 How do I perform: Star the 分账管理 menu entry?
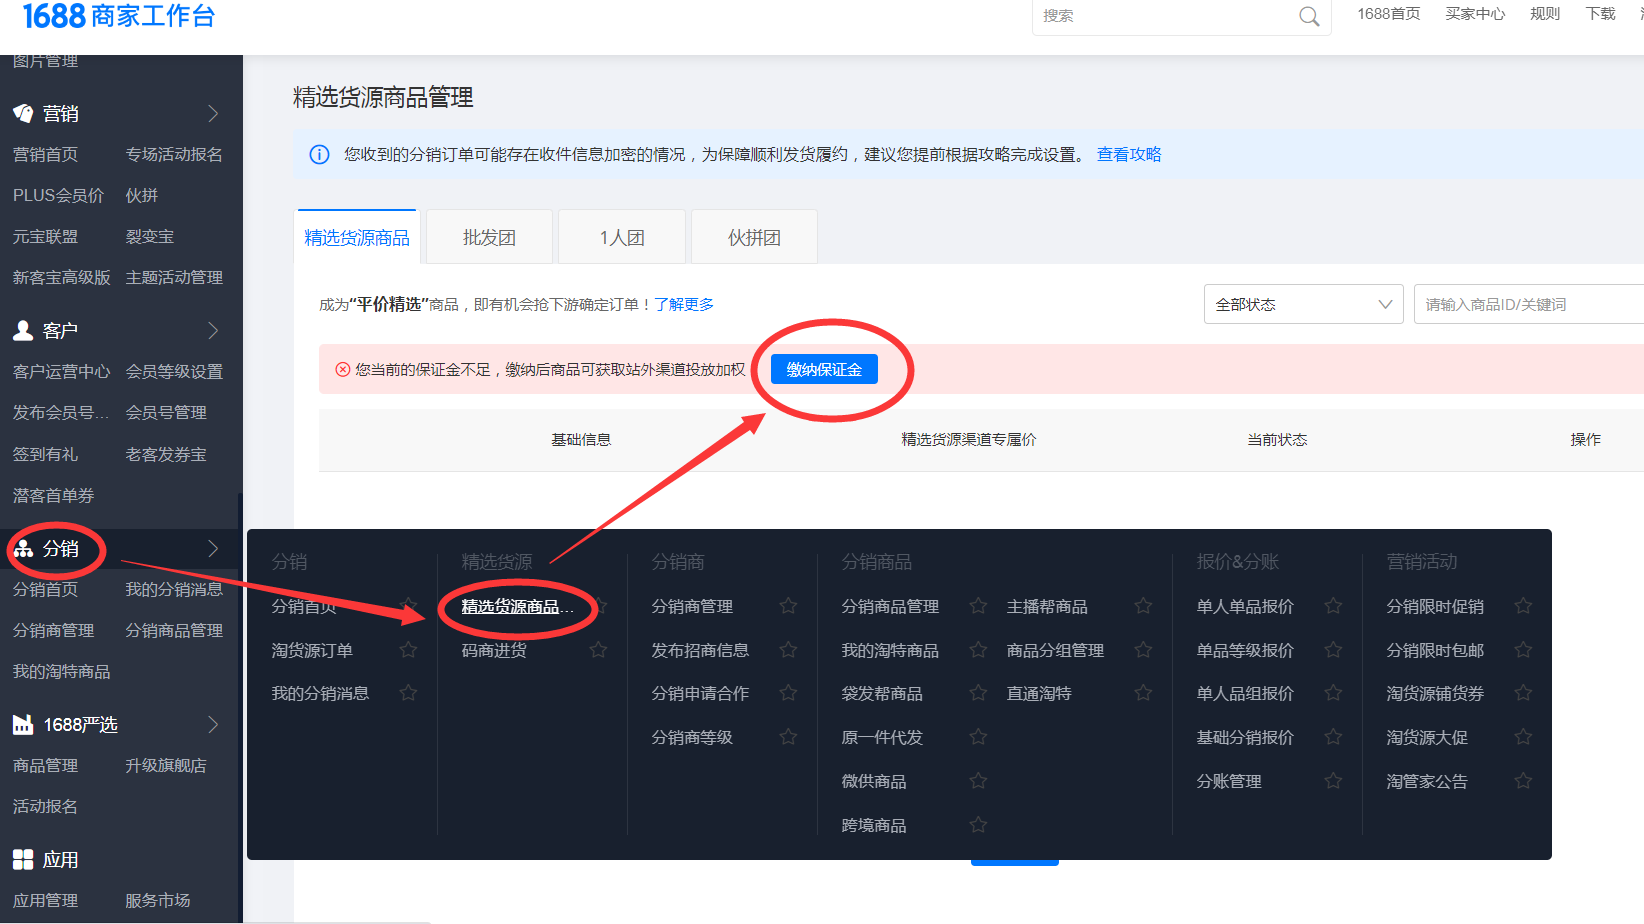click(1333, 781)
